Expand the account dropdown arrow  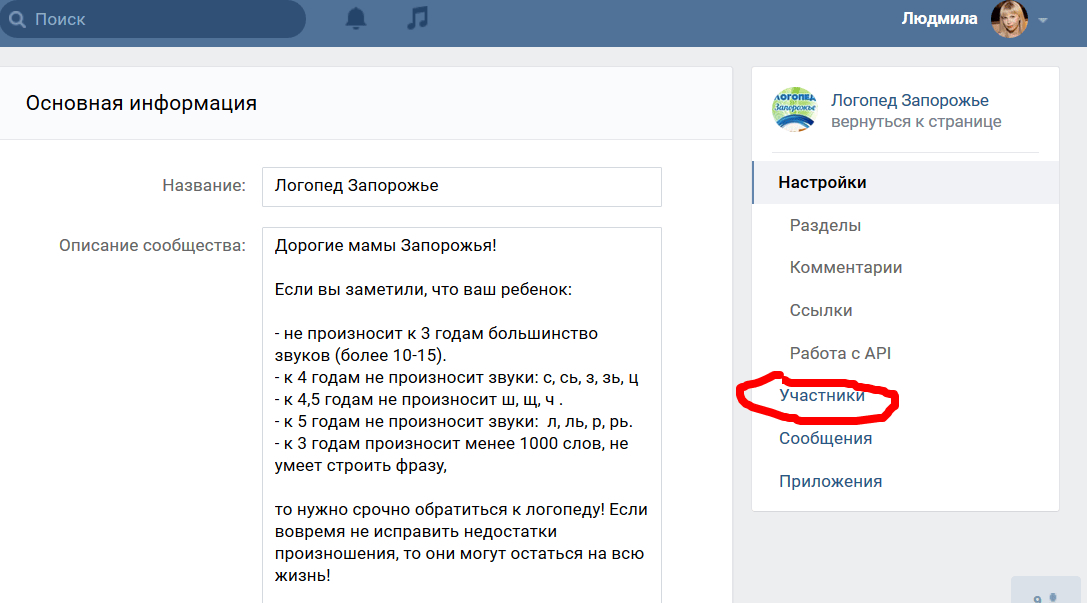coord(1043,20)
